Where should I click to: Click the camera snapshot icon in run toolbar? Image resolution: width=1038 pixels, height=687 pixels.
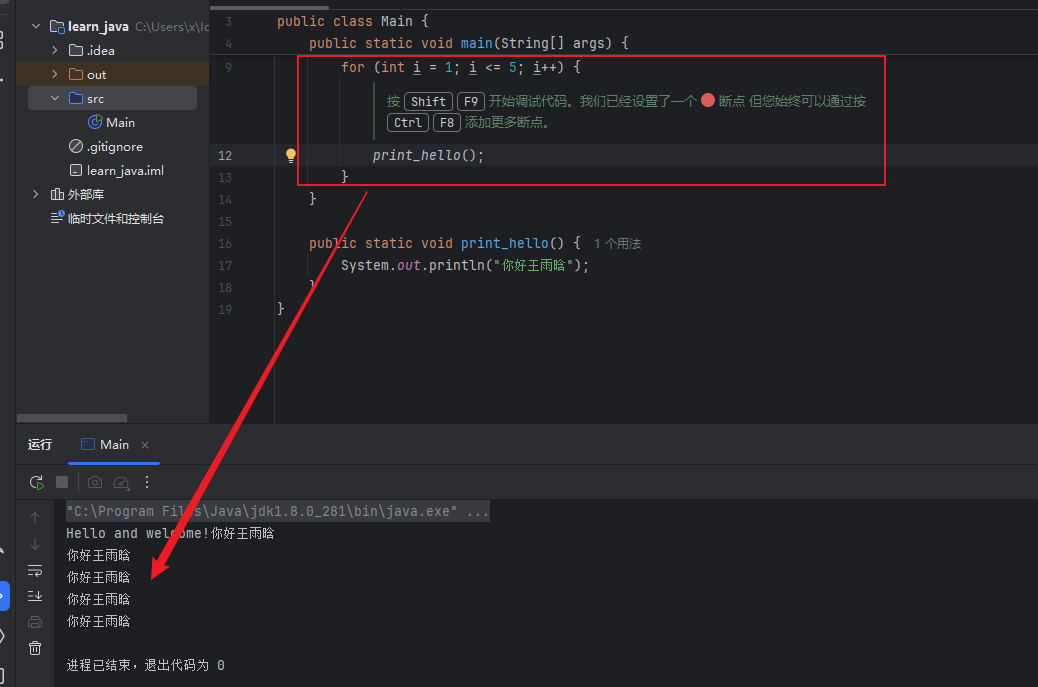pyautogui.click(x=95, y=482)
